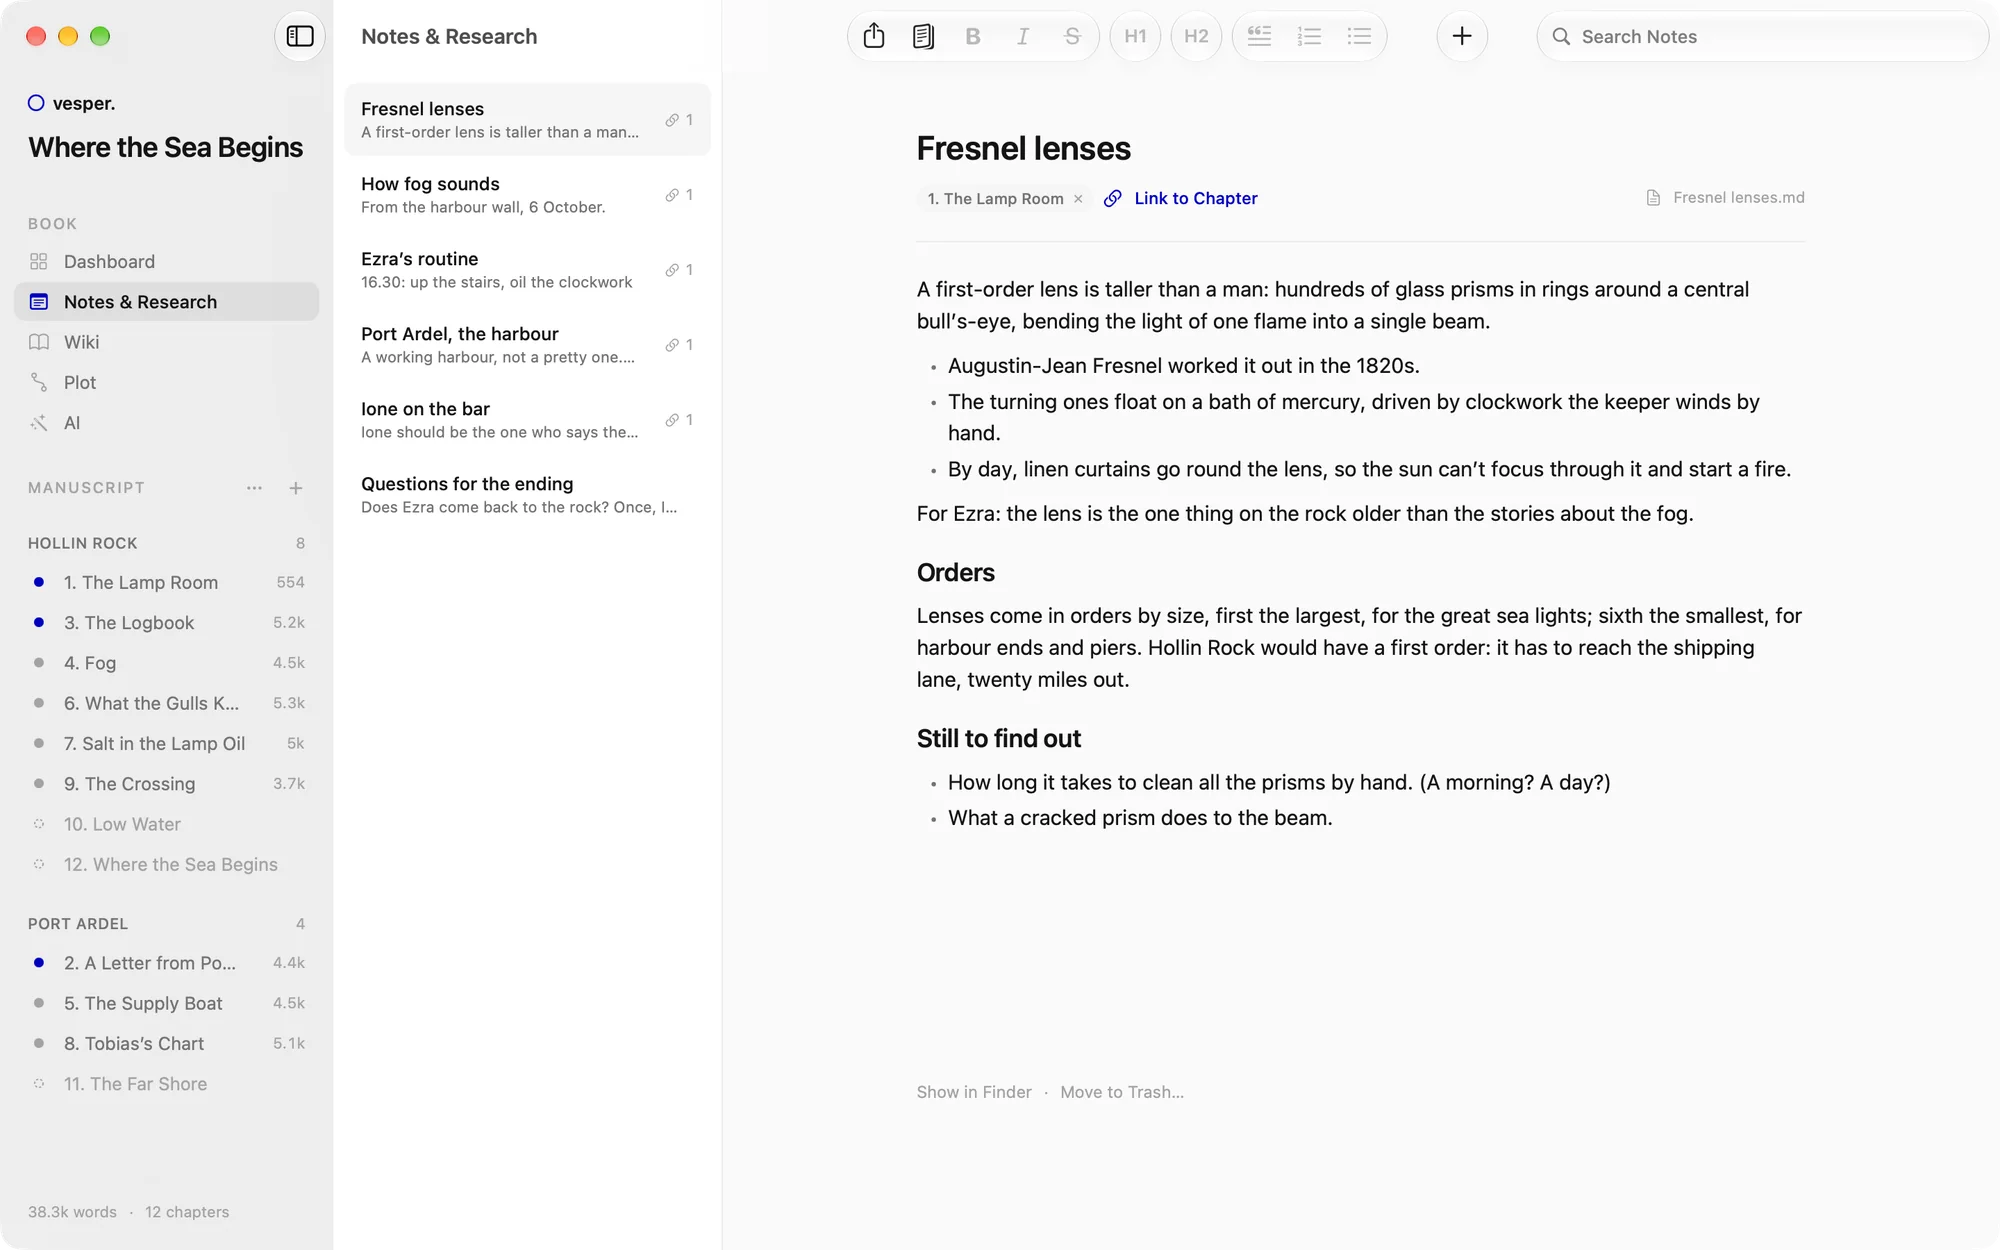The image size is (2000, 1250).
Task: Toggle bold formatting
Action: pos(972,36)
